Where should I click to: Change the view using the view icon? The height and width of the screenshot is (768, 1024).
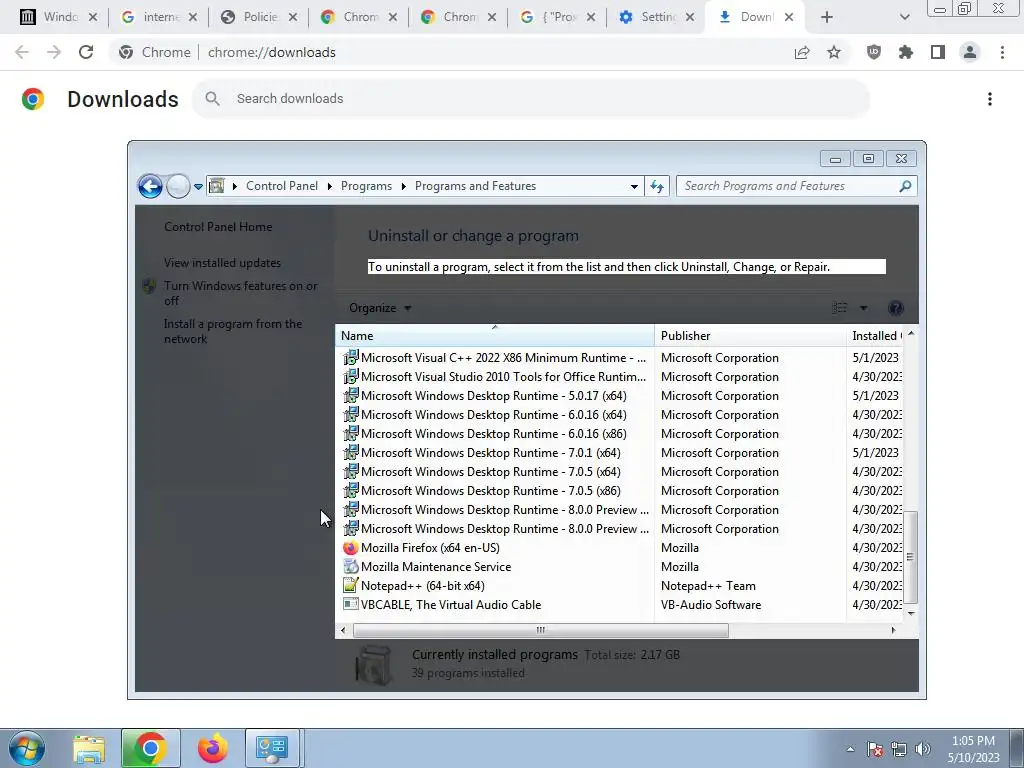840,308
